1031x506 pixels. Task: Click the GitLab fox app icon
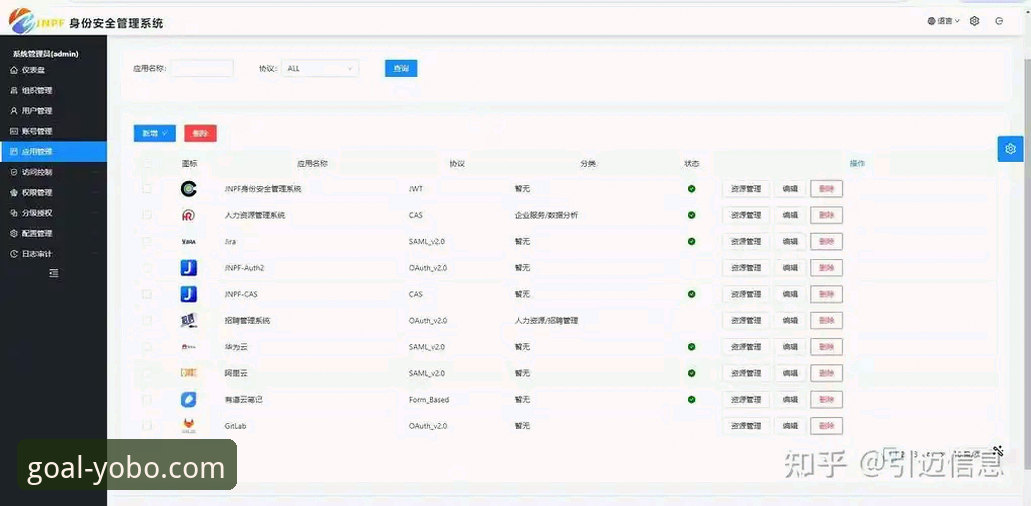click(189, 425)
